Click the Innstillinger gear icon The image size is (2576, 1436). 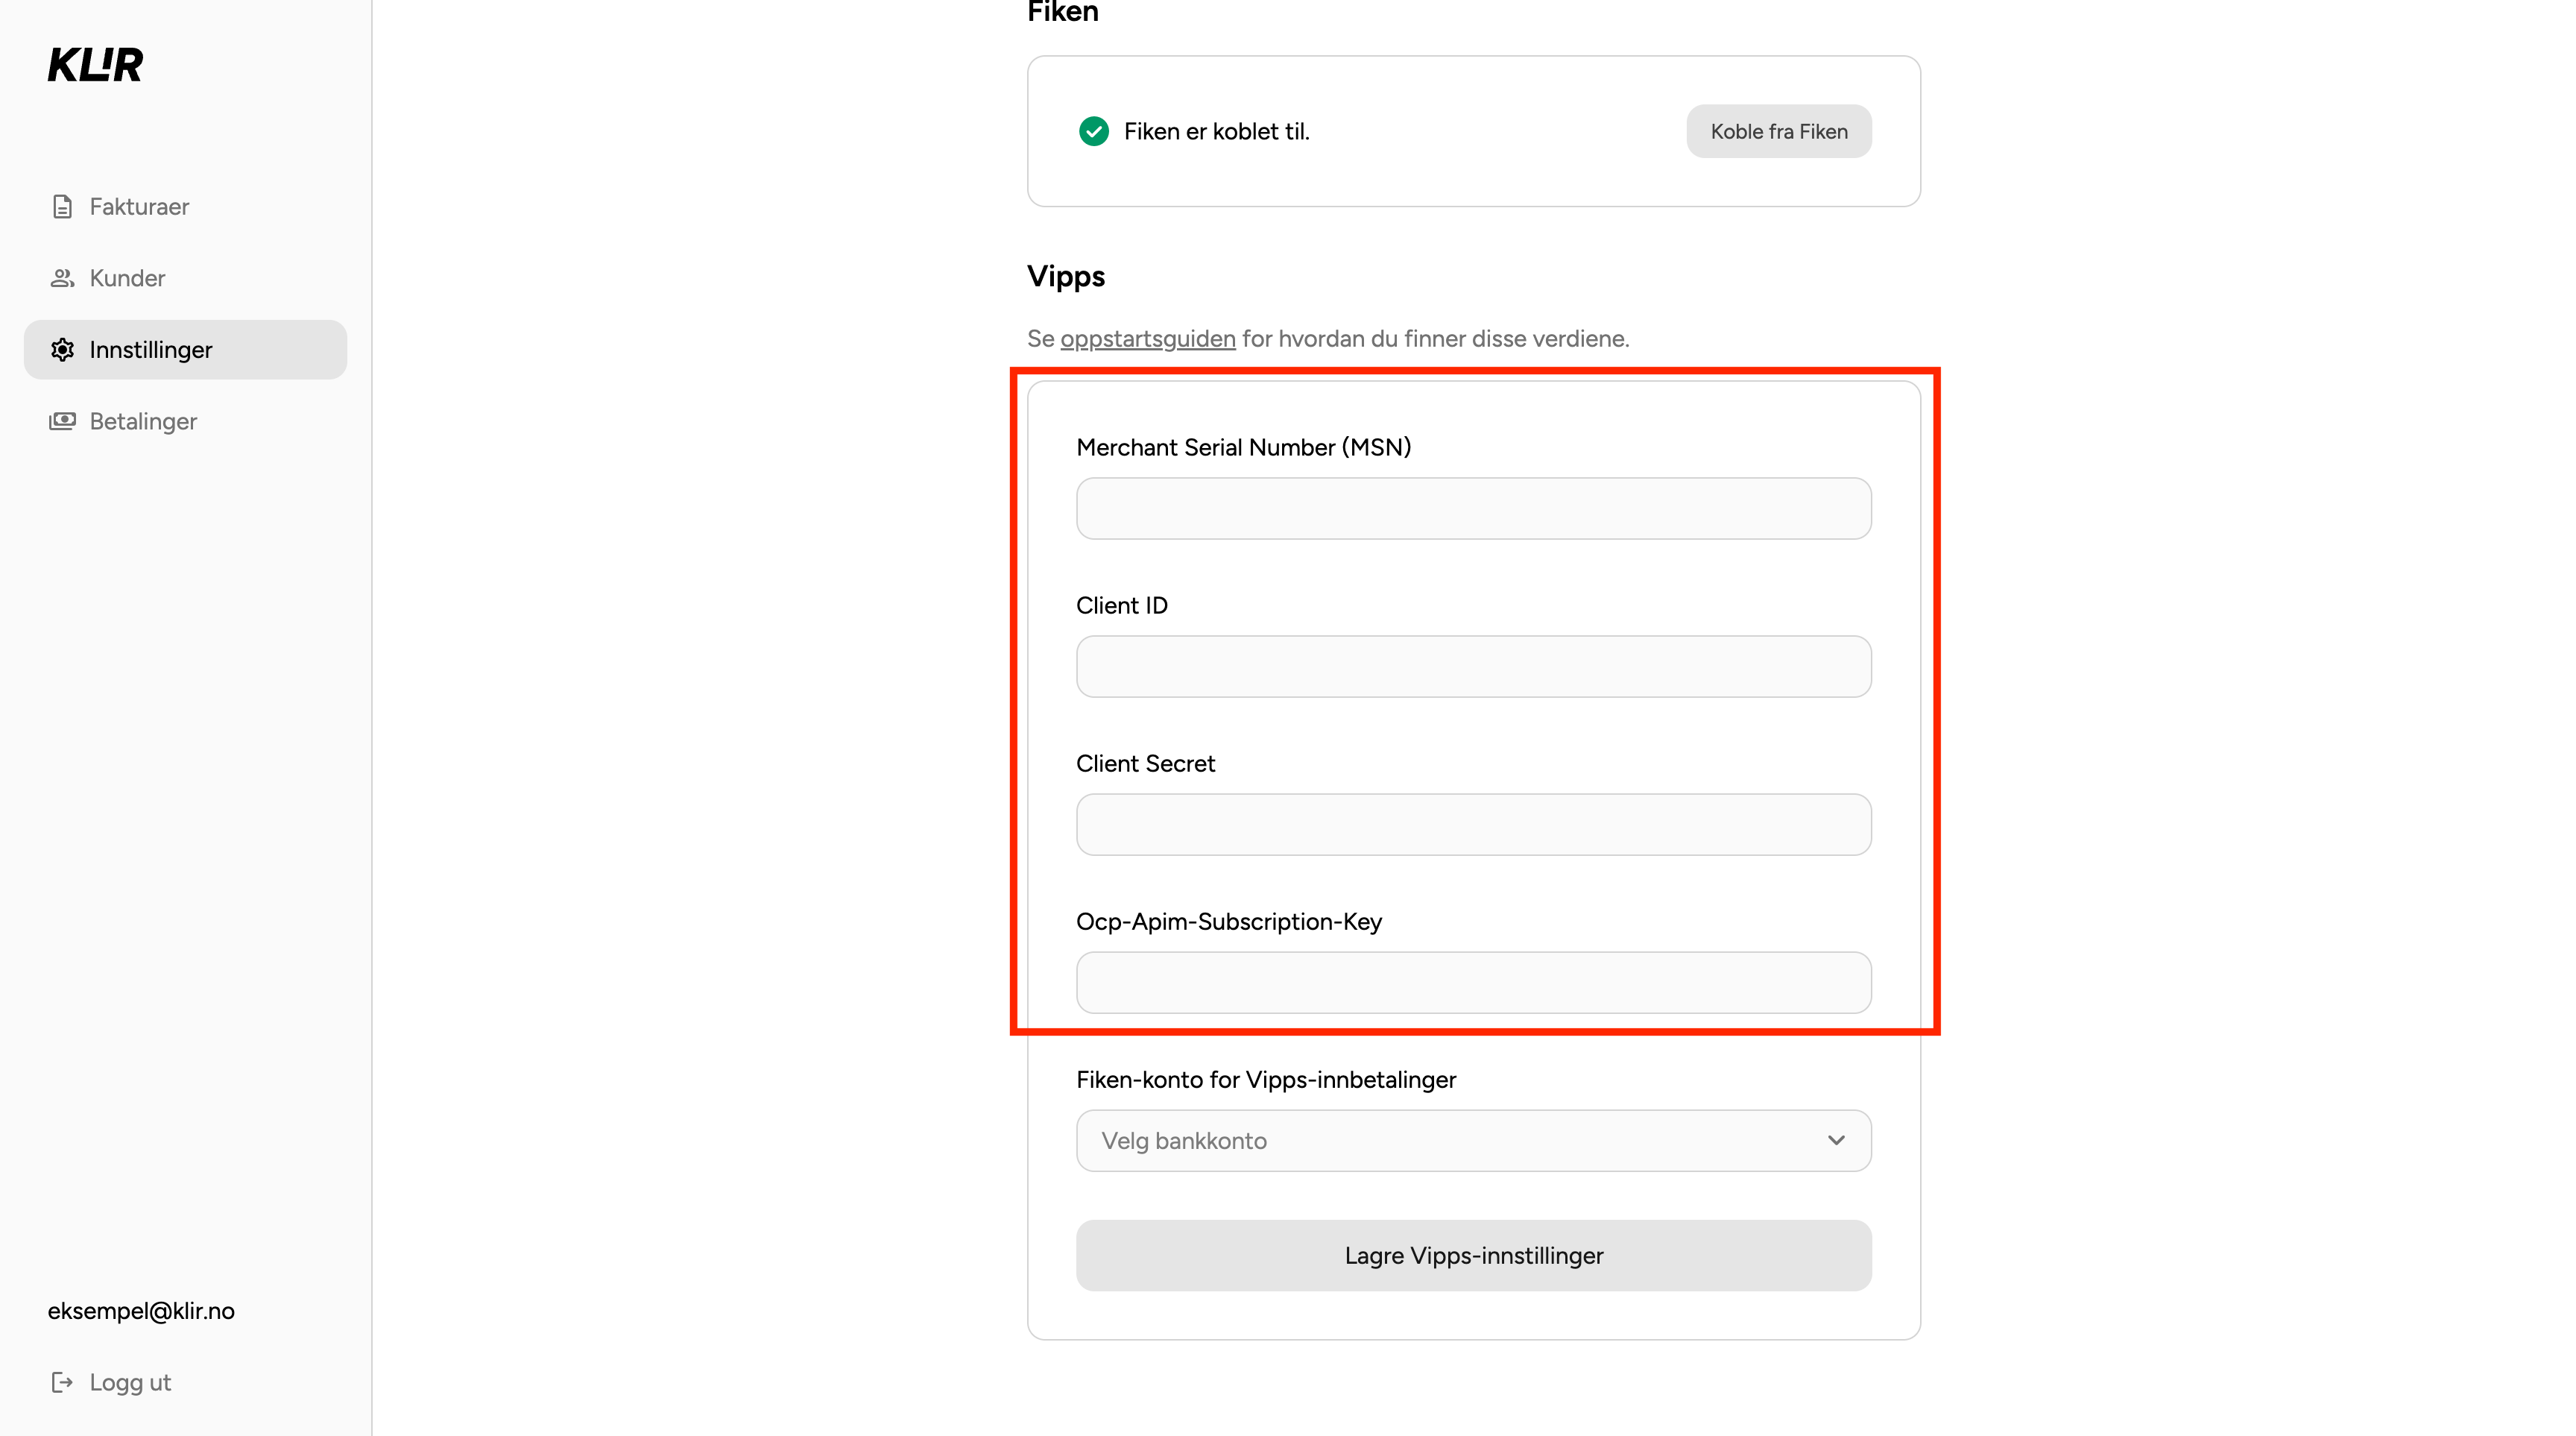pyautogui.click(x=62, y=350)
